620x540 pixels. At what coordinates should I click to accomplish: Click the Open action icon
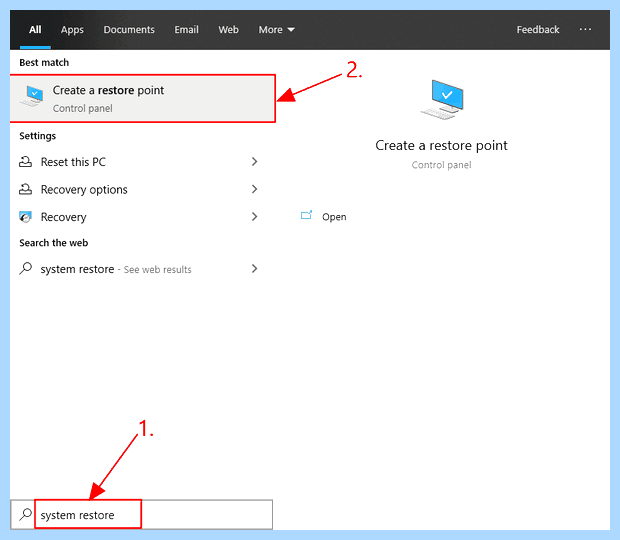(x=306, y=215)
